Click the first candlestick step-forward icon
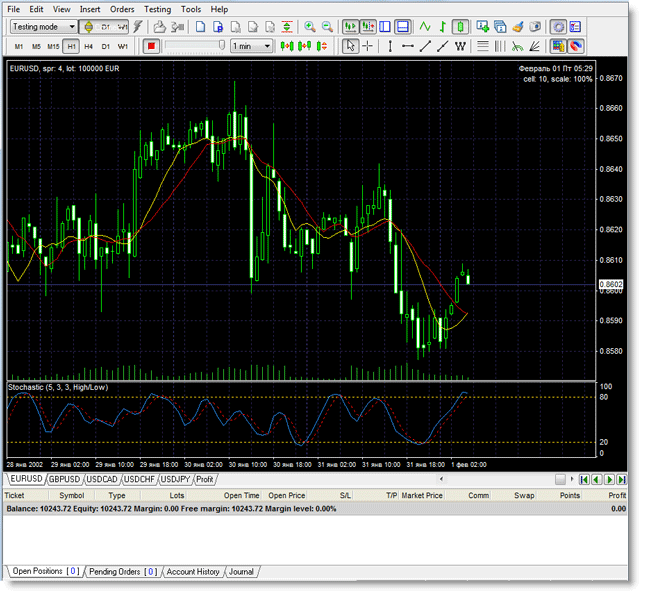 coord(287,46)
